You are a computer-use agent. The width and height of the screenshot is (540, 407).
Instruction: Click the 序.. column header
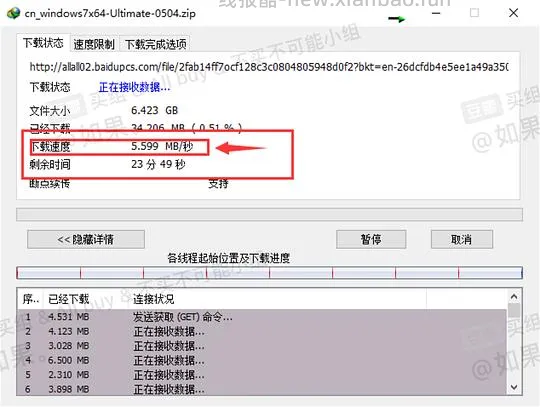[x=31, y=299]
